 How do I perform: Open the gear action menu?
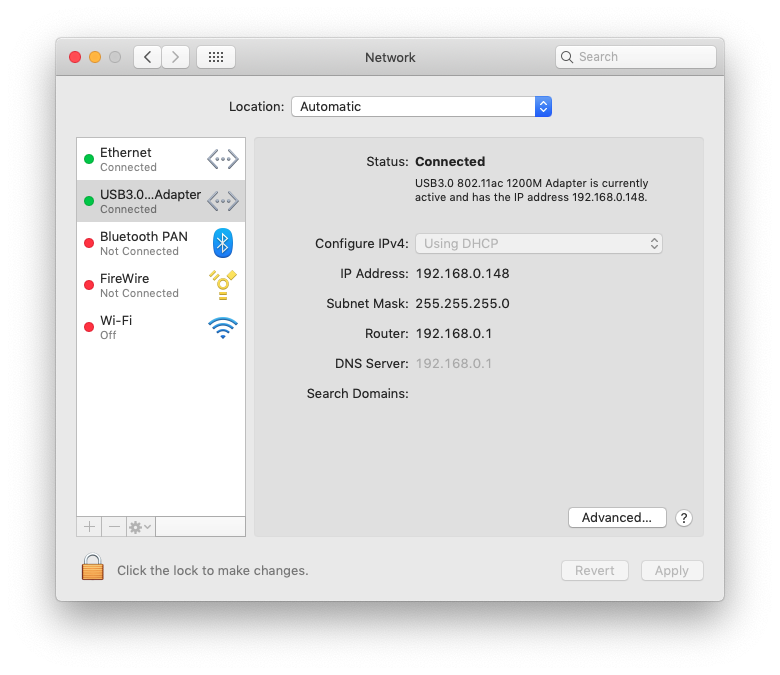click(x=140, y=527)
